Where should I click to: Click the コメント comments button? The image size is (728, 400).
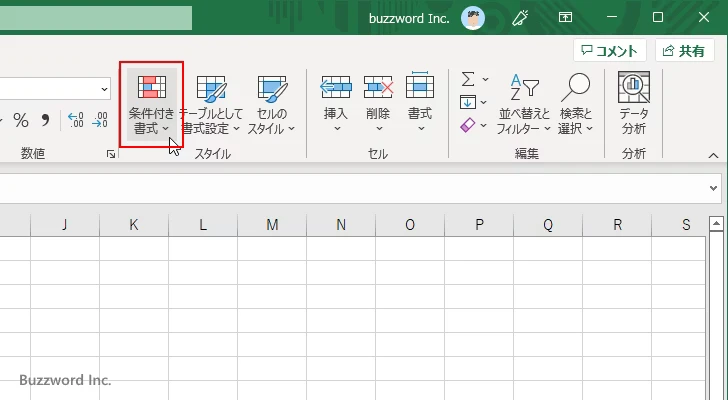coord(609,51)
